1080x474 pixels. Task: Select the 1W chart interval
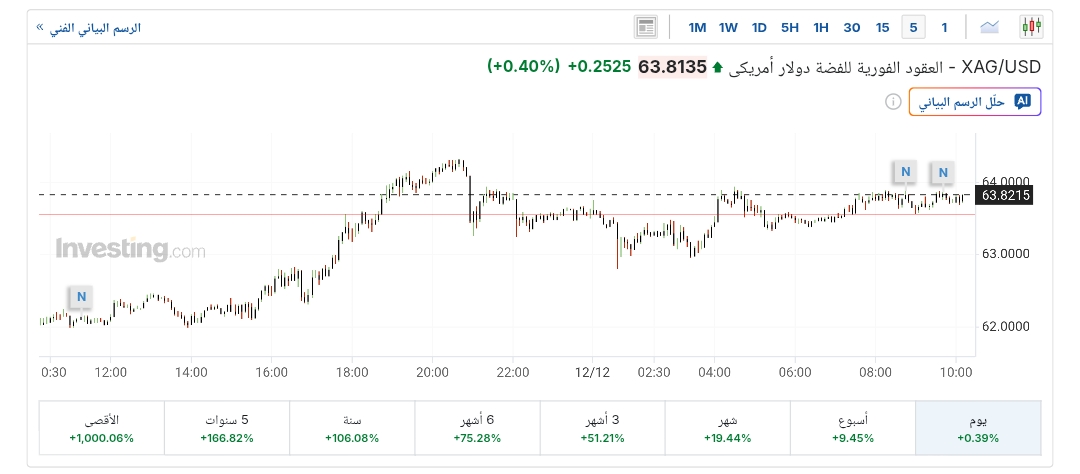pyautogui.click(x=728, y=27)
